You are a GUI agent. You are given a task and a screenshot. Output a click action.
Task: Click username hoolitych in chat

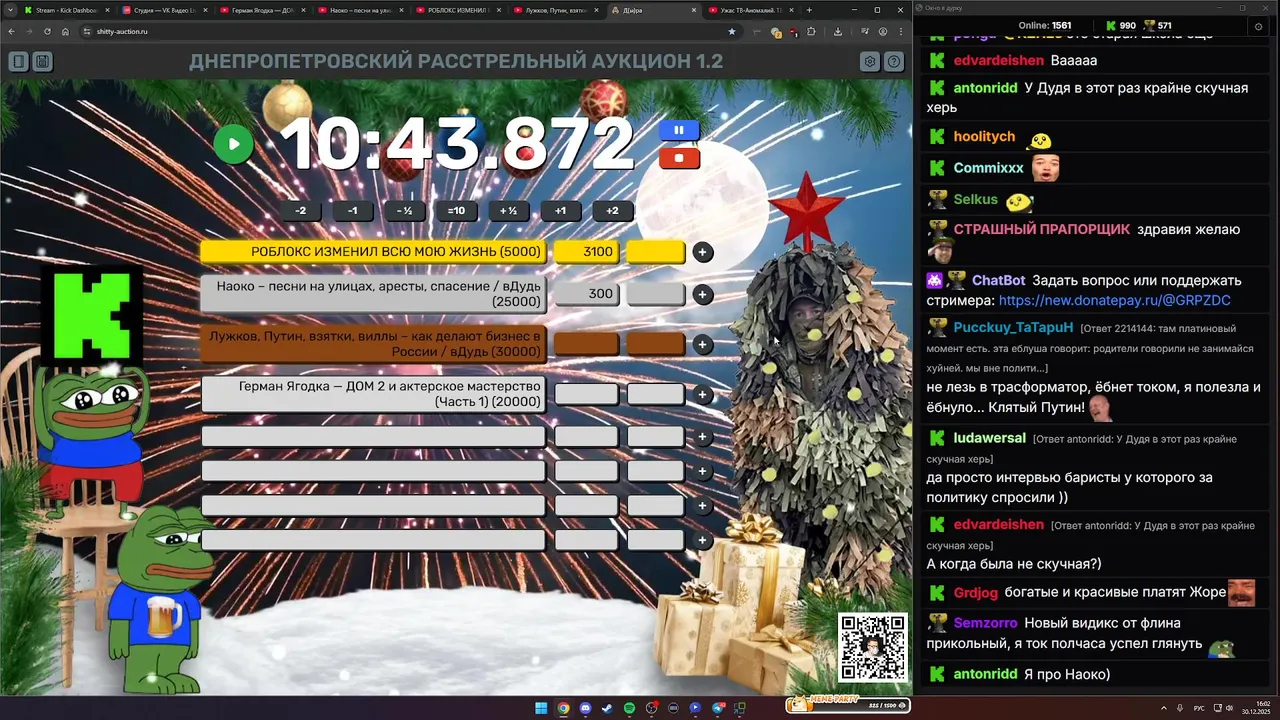(984, 136)
